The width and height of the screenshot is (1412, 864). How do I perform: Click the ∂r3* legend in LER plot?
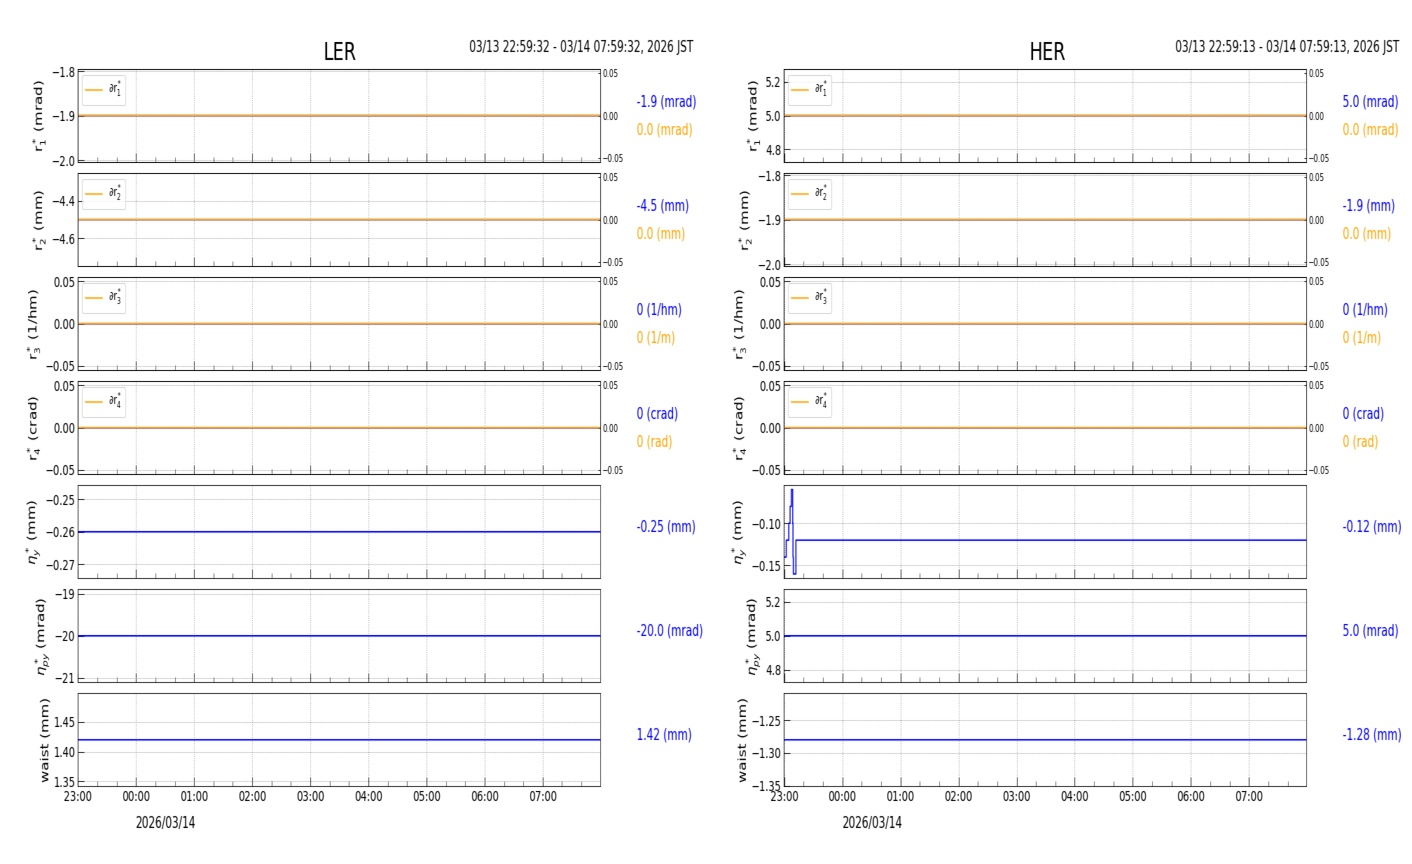coord(104,298)
